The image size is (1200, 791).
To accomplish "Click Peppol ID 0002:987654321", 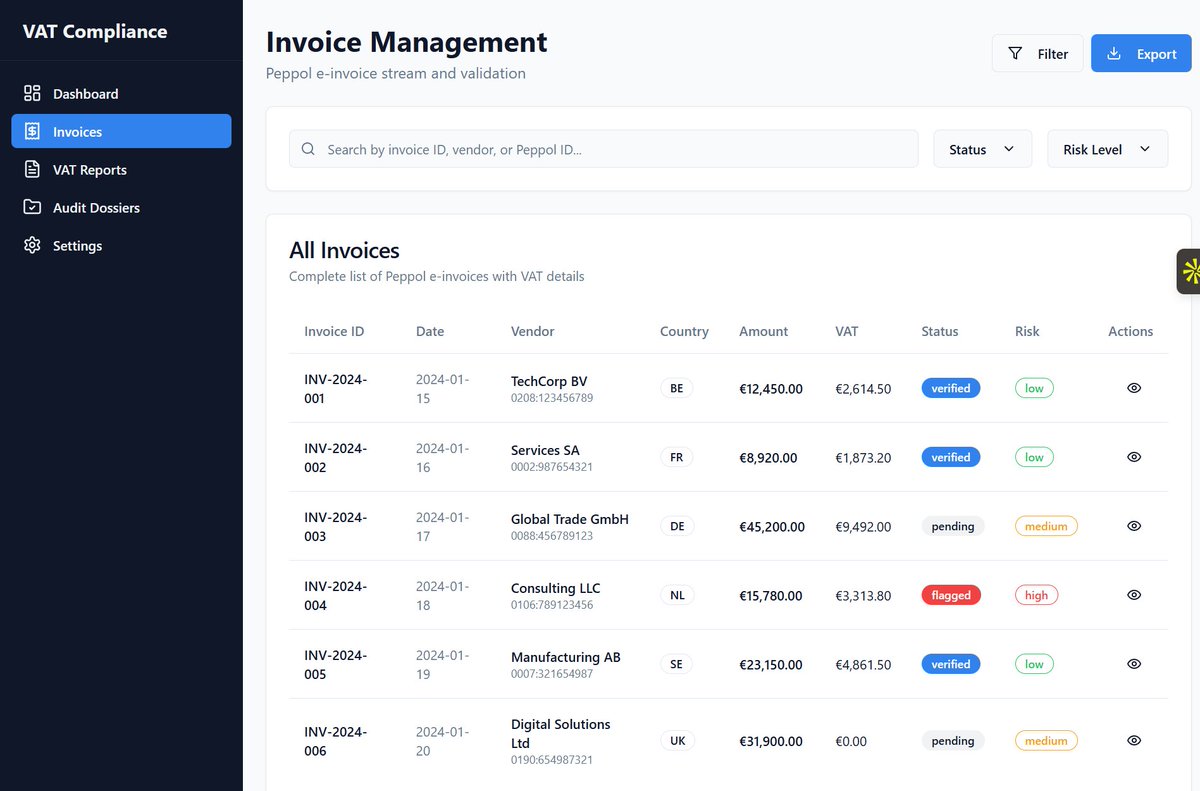I will (x=552, y=467).
